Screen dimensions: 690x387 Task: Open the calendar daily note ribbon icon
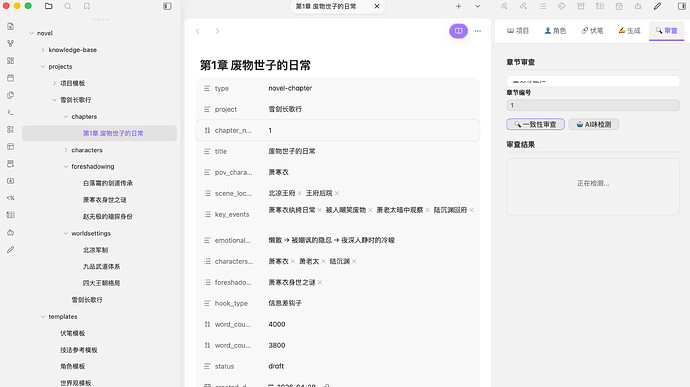pyautogui.click(x=11, y=78)
